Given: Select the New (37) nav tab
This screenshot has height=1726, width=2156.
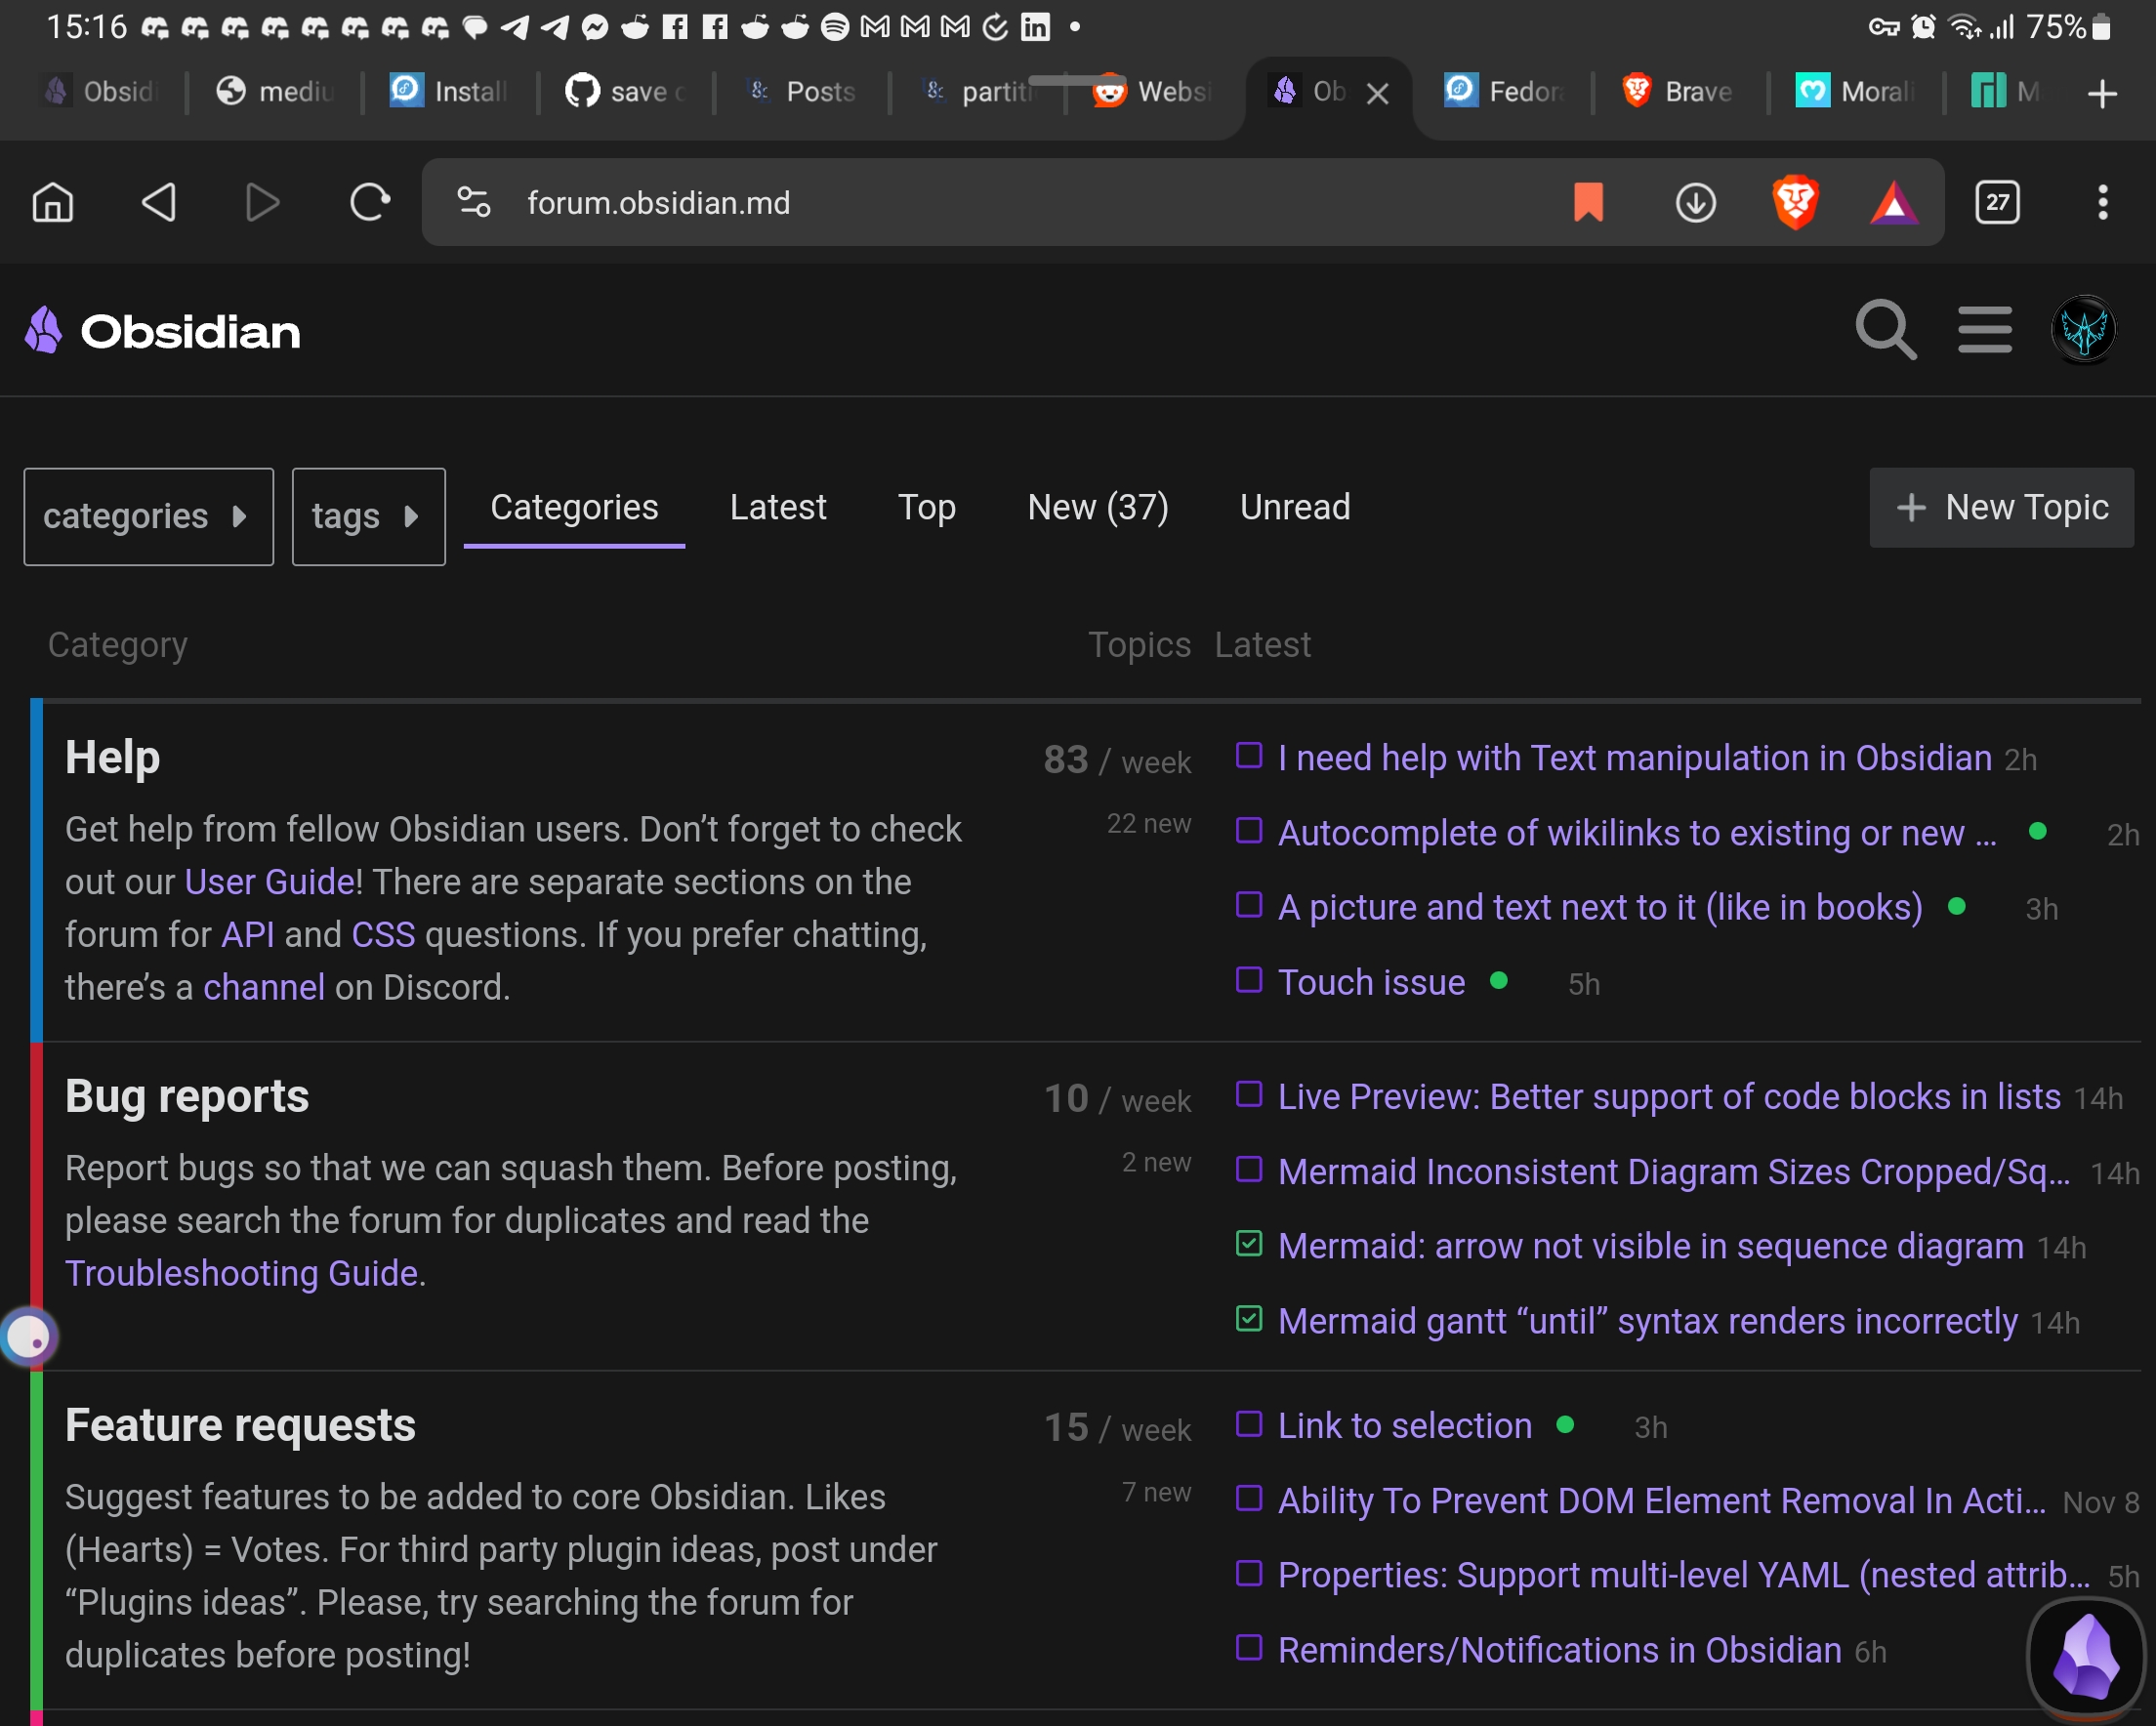Looking at the screenshot, I should (x=1098, y=507).
